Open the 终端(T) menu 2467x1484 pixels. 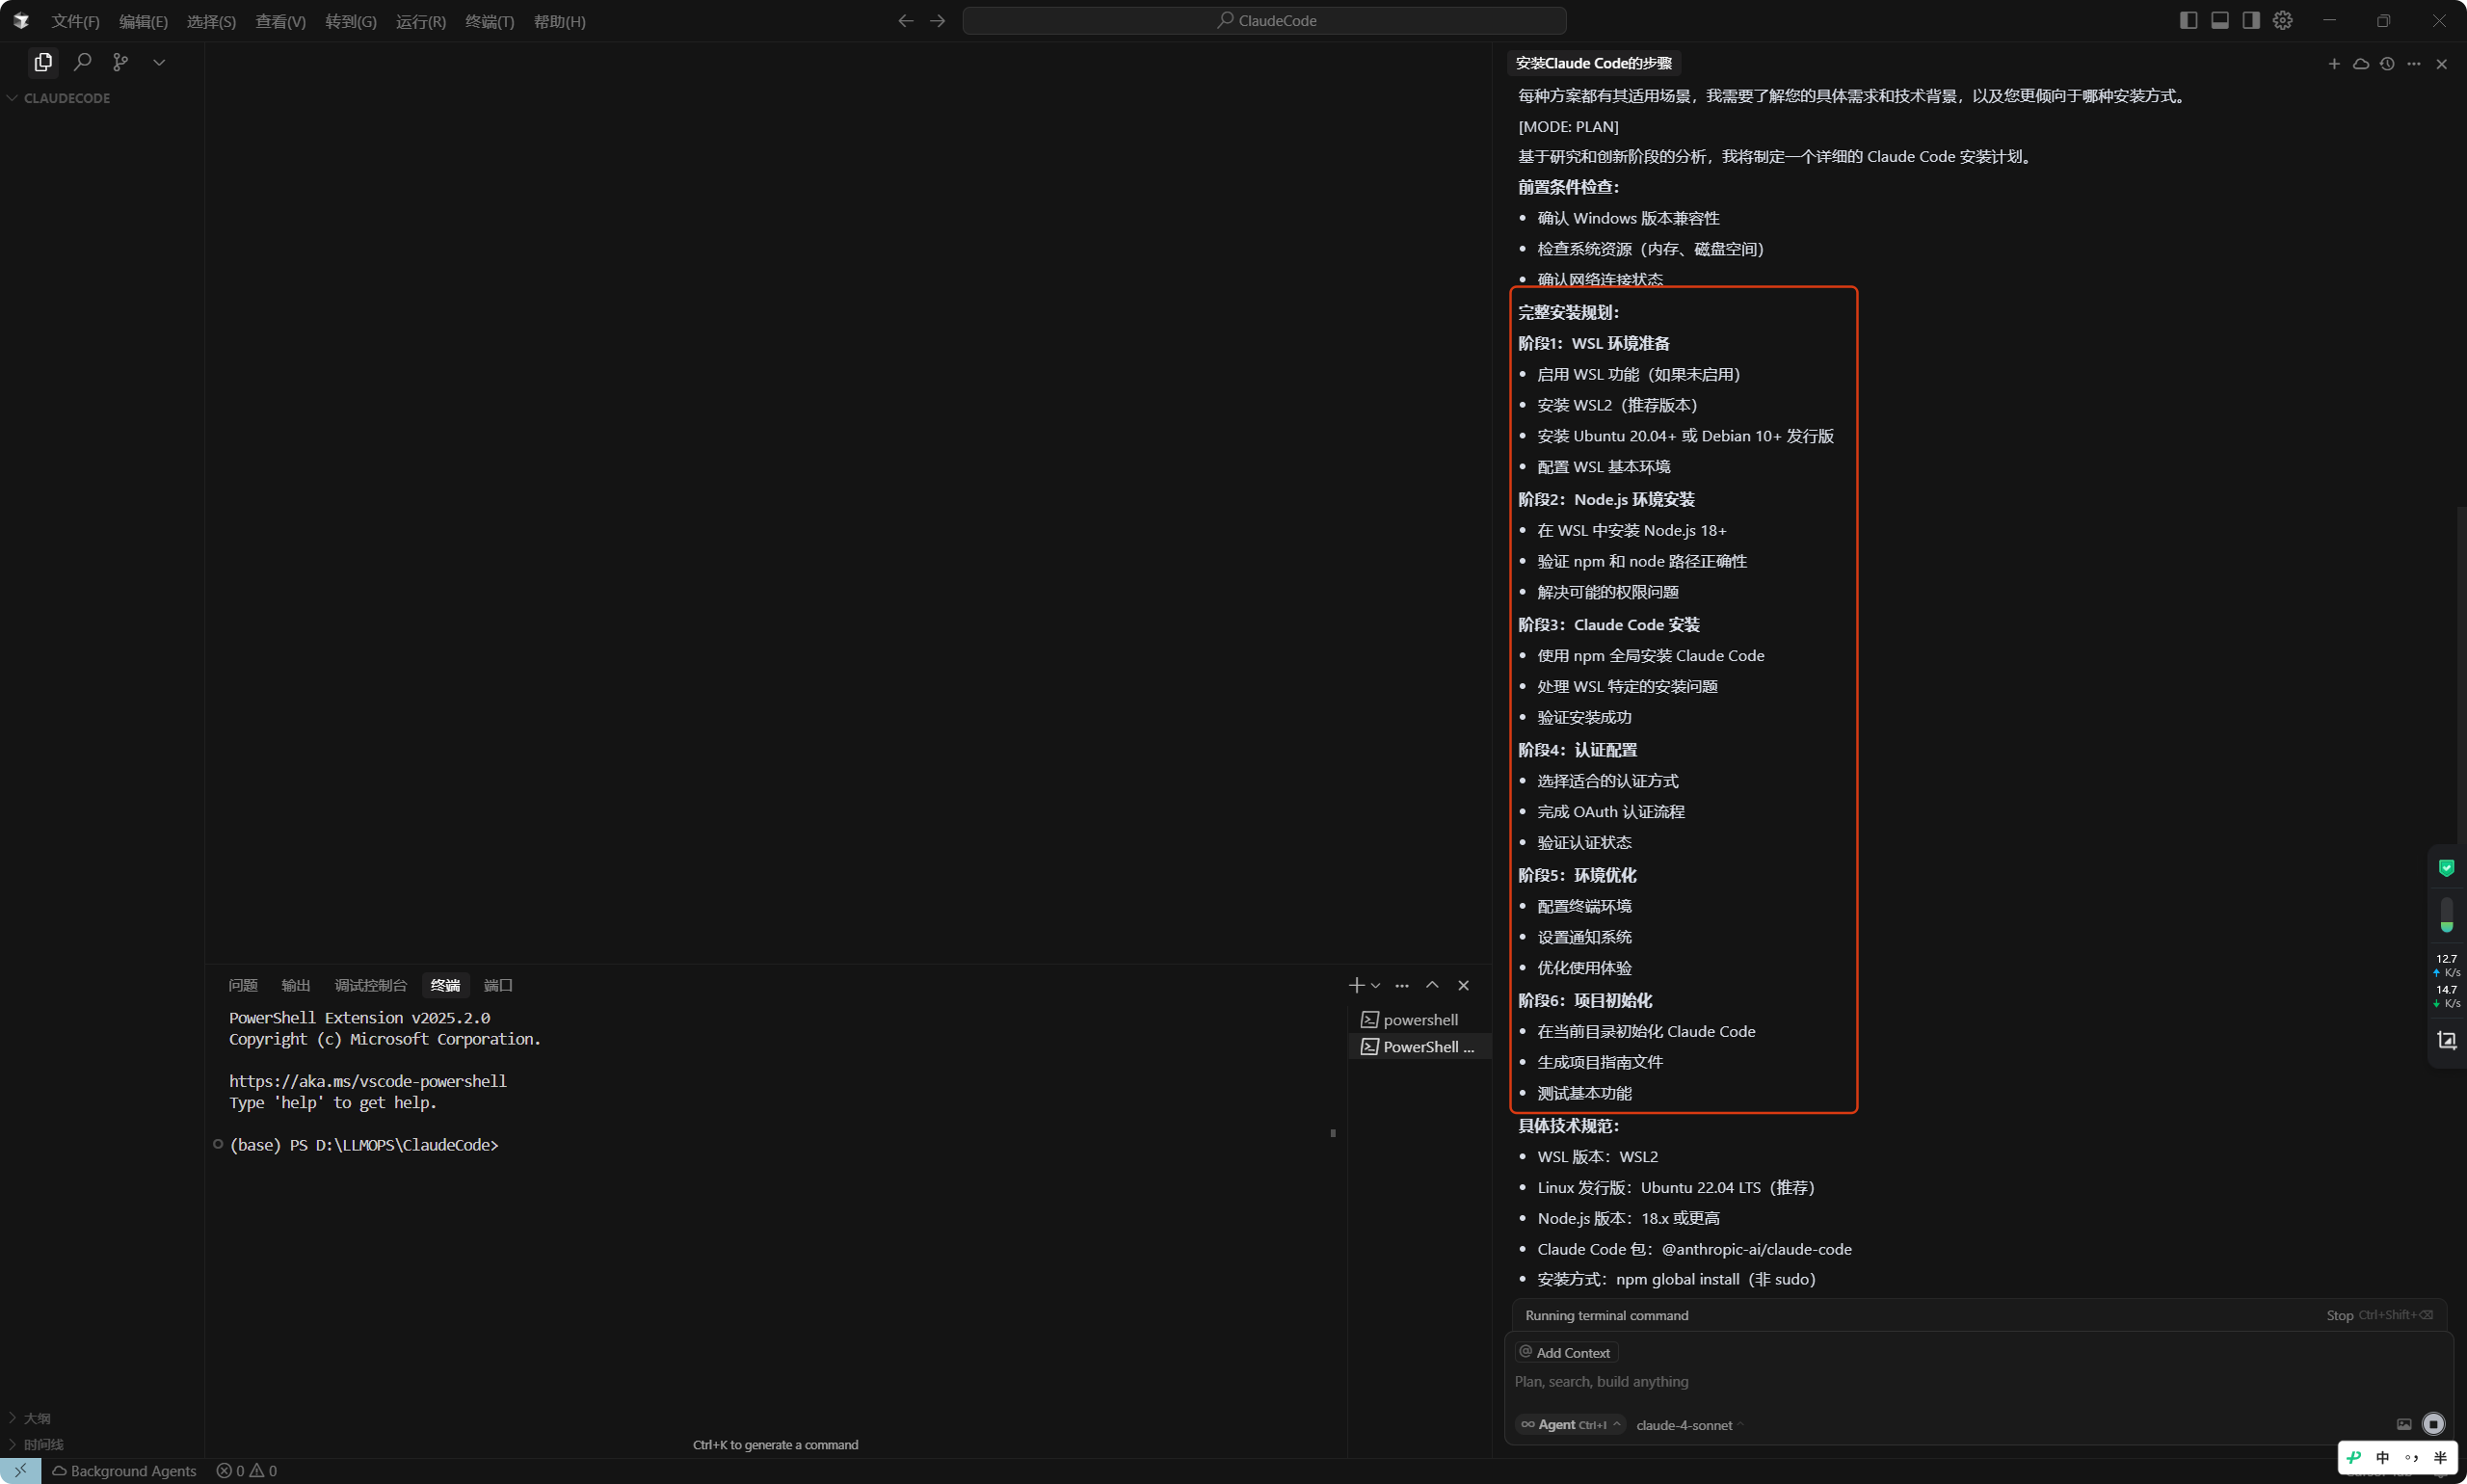(489, 21)
